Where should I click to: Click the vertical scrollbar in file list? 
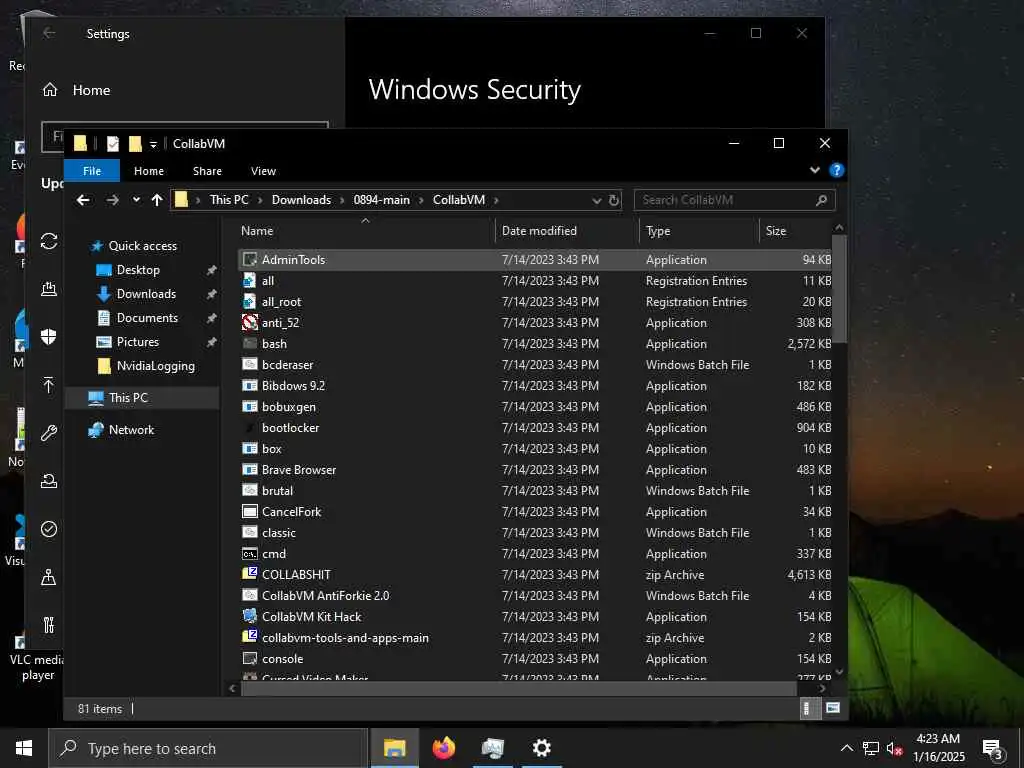click(x=839, y=287)
